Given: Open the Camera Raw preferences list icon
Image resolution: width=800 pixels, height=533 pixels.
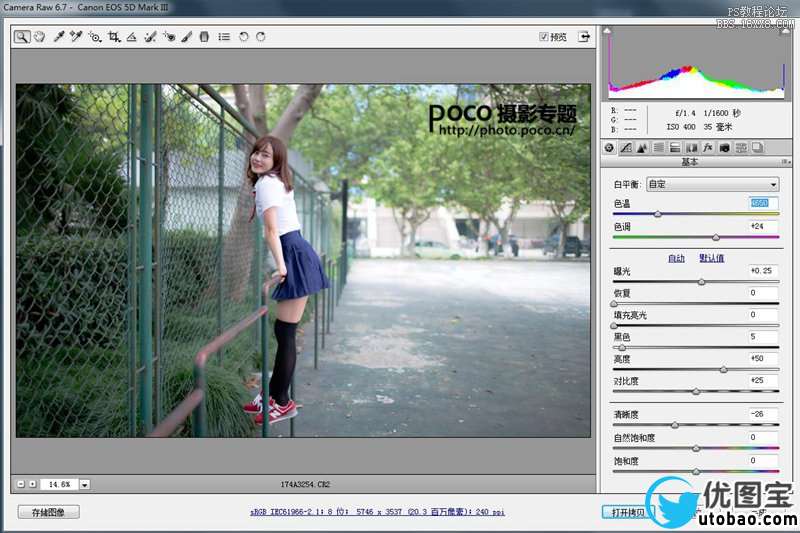Looking at the screenshot, I should [x=224, y=37].
